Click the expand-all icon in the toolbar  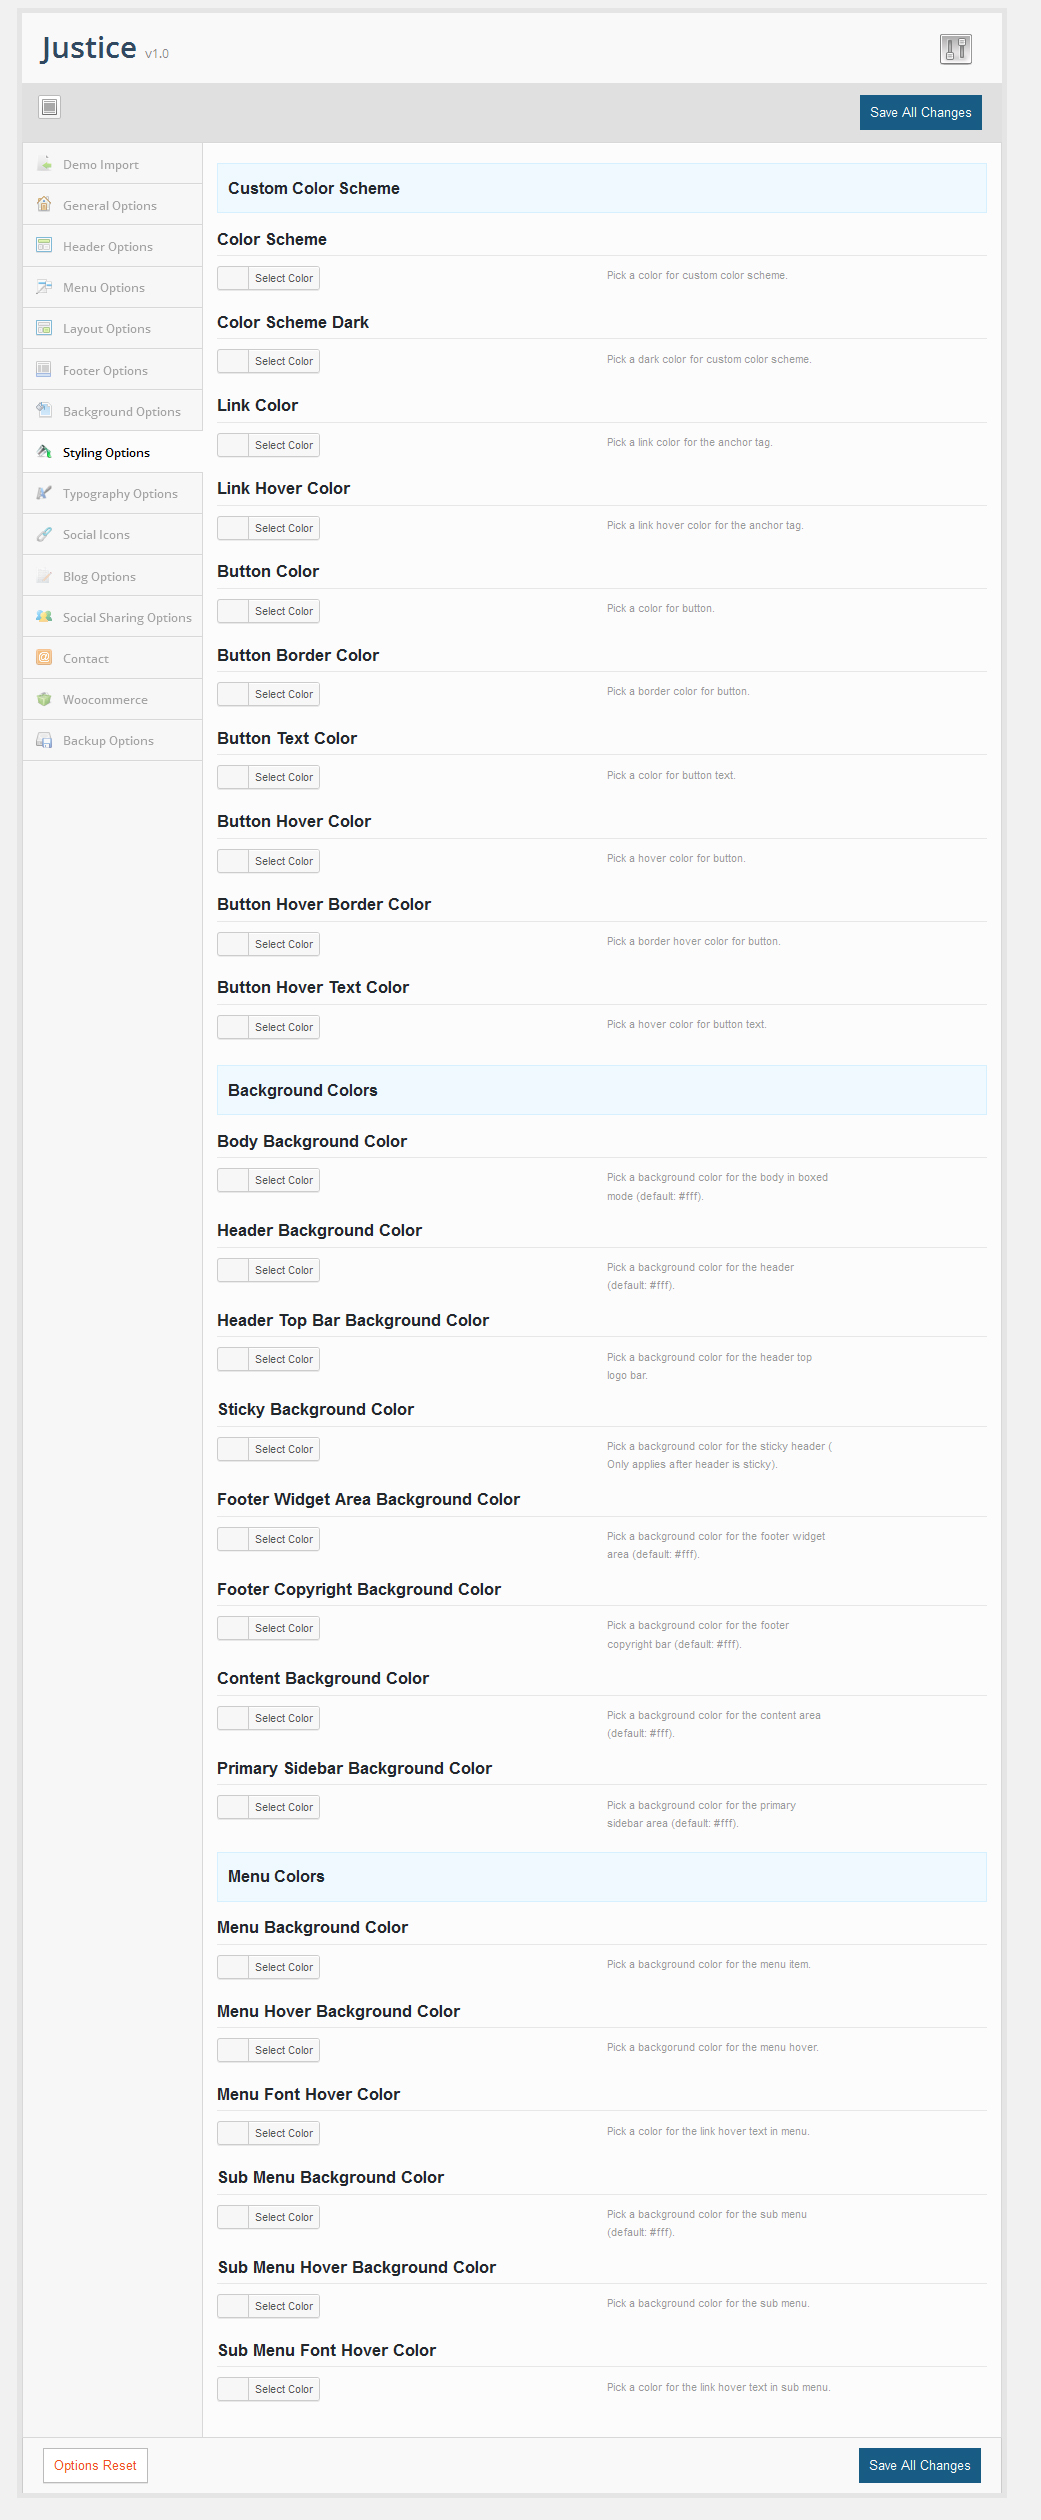pos(50,107)
